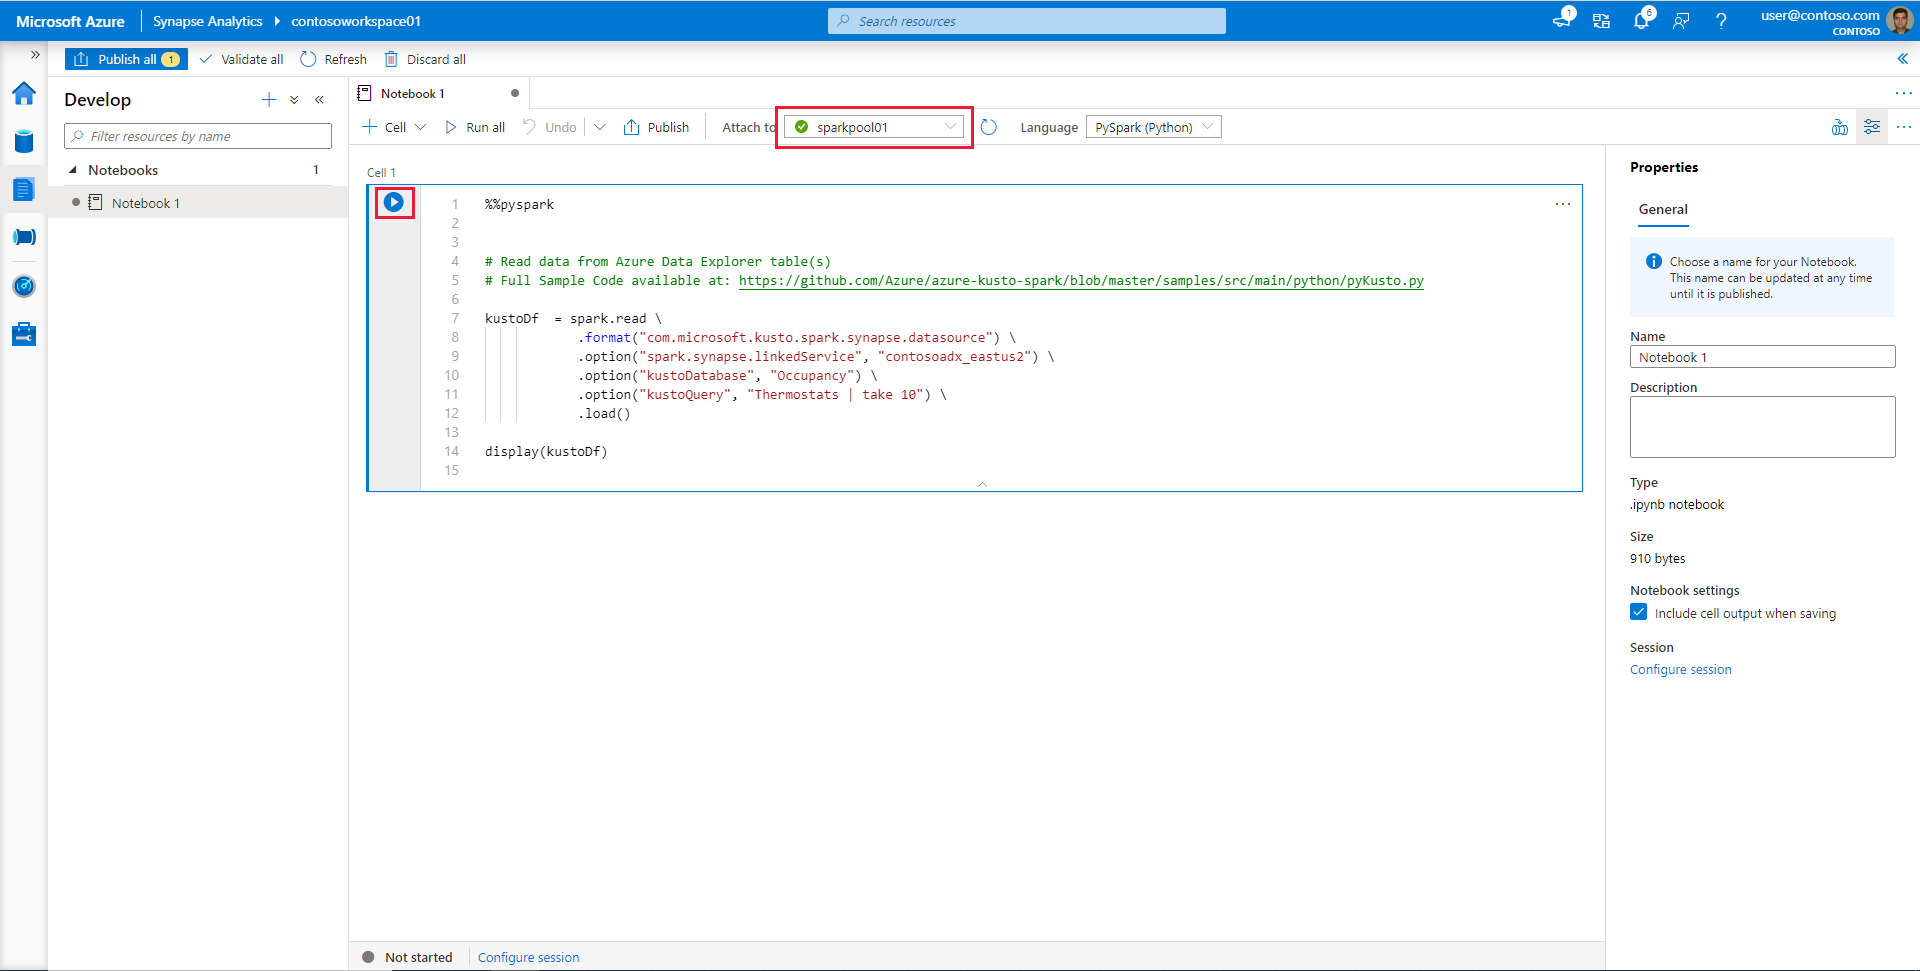Open the PySpark (Python) language dropdown
Viewport: 1920px width, 971px height.
click(x=1153, y=127)
